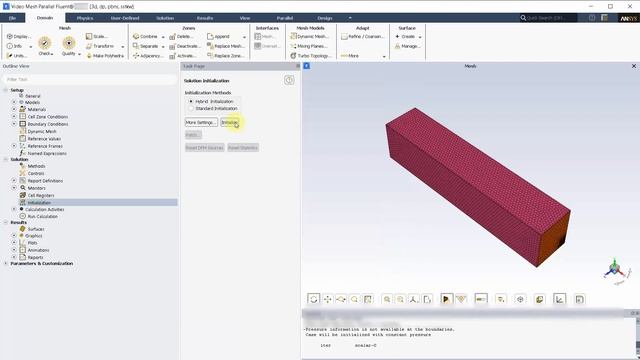Viewport: 640px width, 360px height.
Task: Click the zoom out icon in the graphics toolbar
Action: coord(400,299)
